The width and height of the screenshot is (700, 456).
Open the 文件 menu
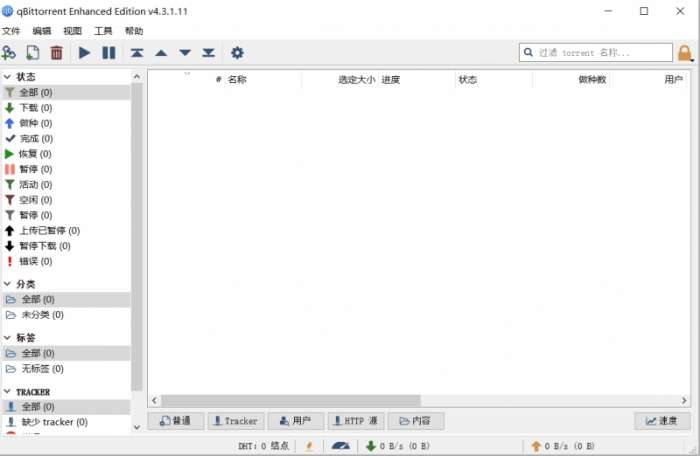click(x=11, y=31)
